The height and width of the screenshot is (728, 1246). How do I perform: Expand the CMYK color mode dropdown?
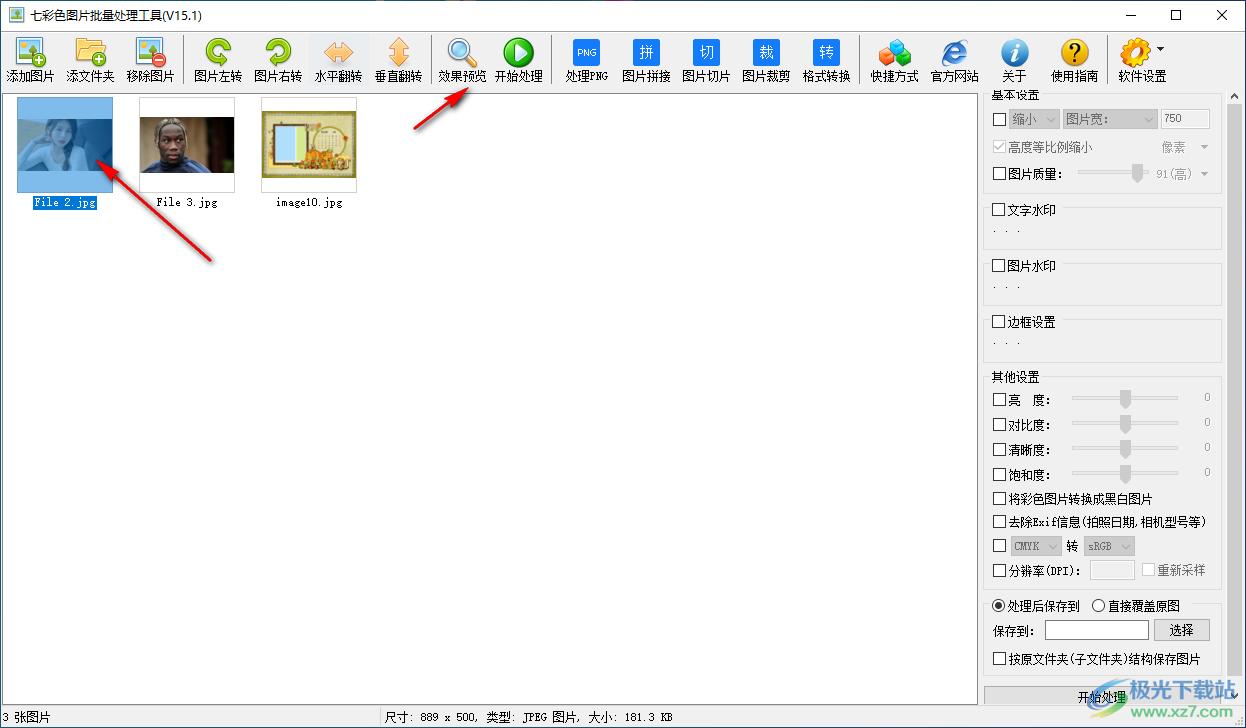click(1036, 546)
